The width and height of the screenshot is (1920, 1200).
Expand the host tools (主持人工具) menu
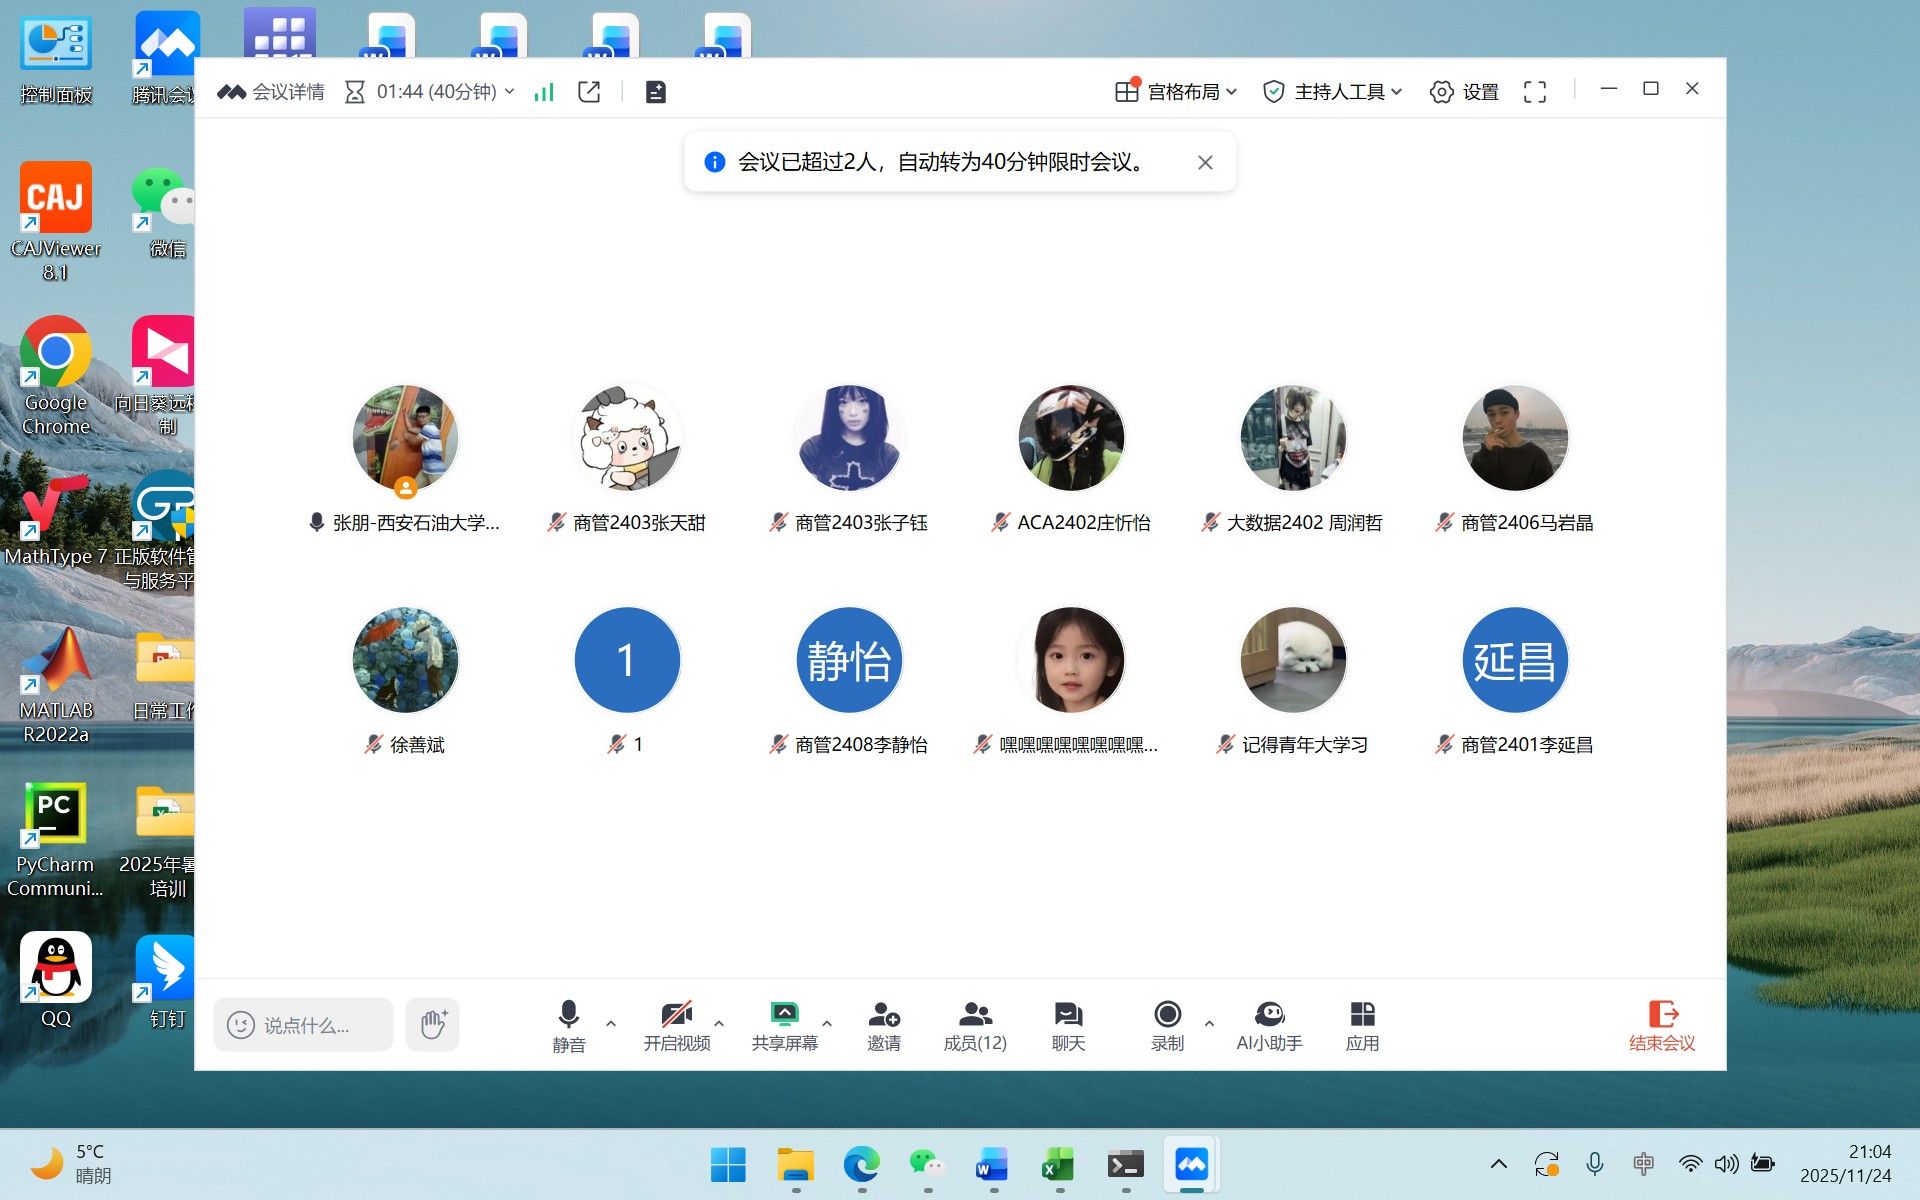[x=1332, y=92]
